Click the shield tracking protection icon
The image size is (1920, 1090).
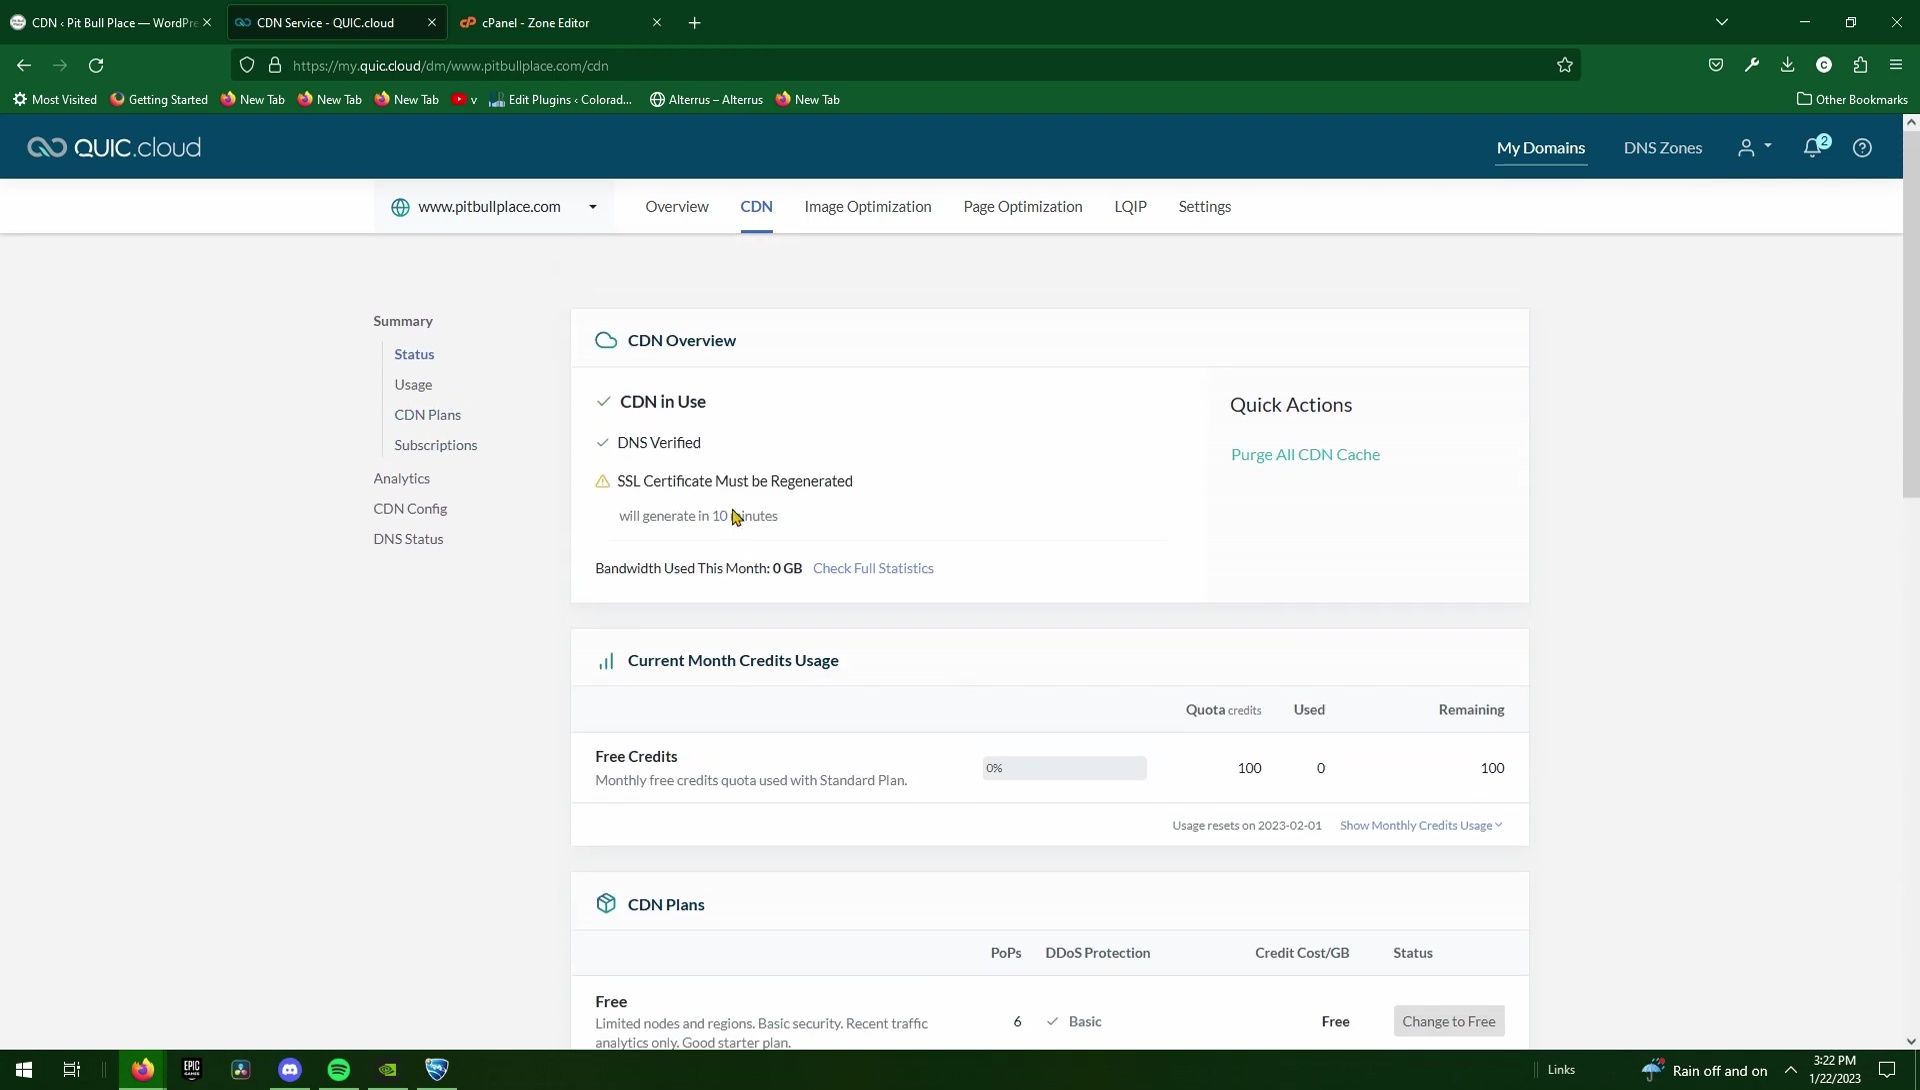pyautogui.click(x=247, y=65)
